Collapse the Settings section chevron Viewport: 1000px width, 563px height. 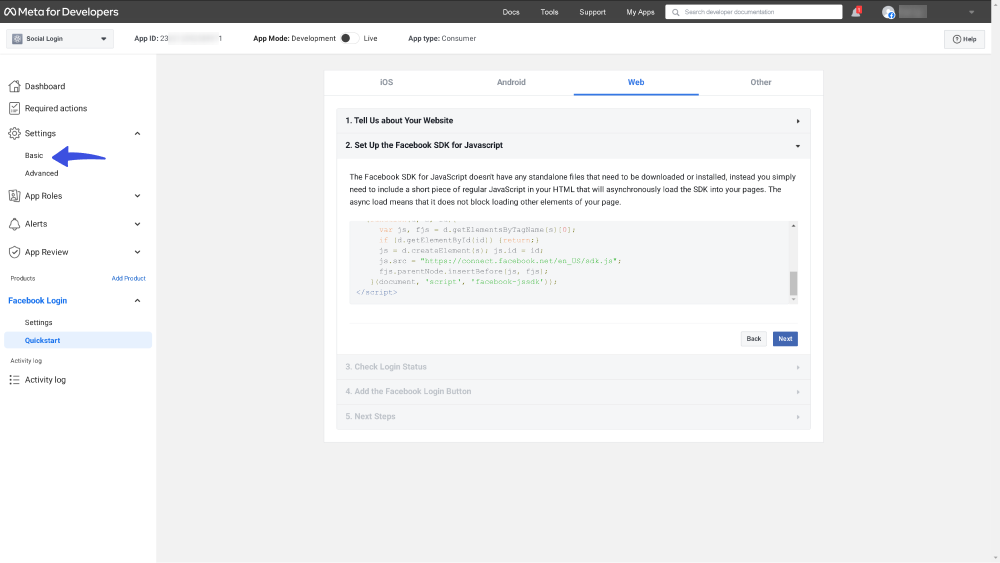[x=137, y=133]
